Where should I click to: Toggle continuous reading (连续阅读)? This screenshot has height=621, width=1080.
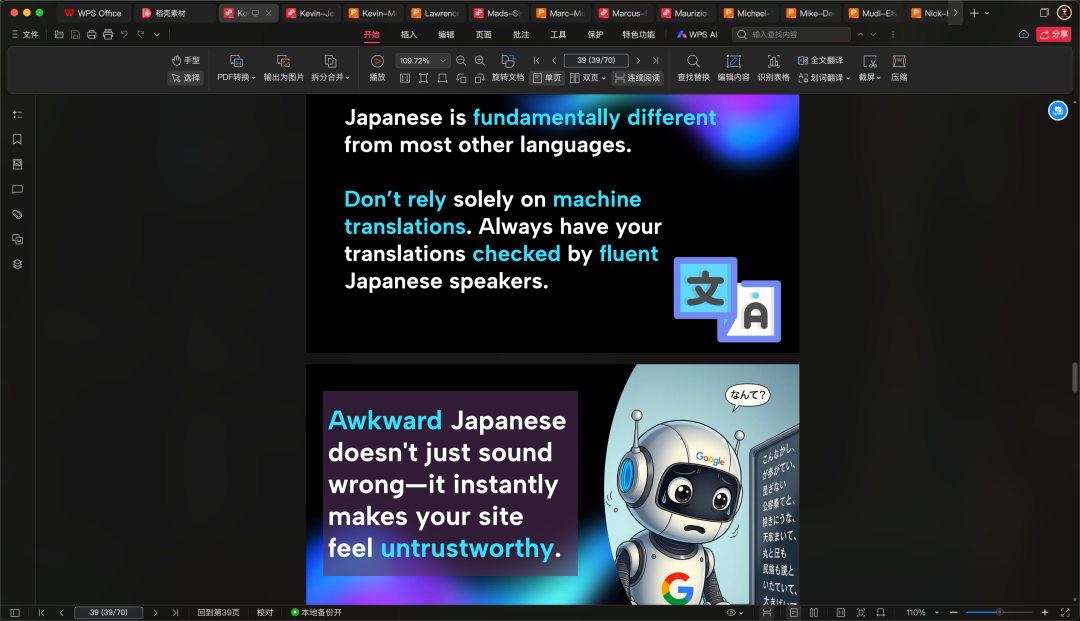click(638, 78)
